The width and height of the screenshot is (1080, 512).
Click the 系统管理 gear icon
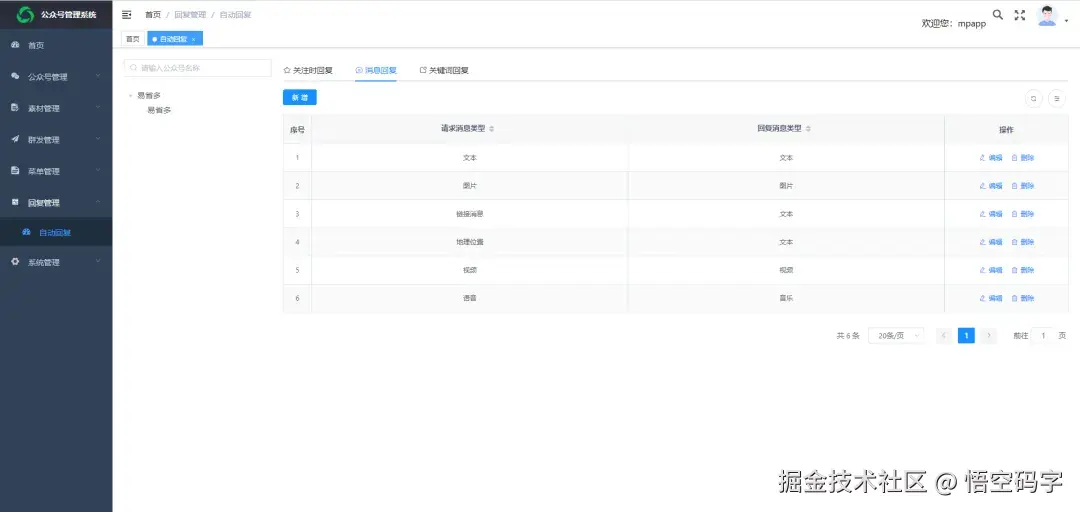(15, 262)
